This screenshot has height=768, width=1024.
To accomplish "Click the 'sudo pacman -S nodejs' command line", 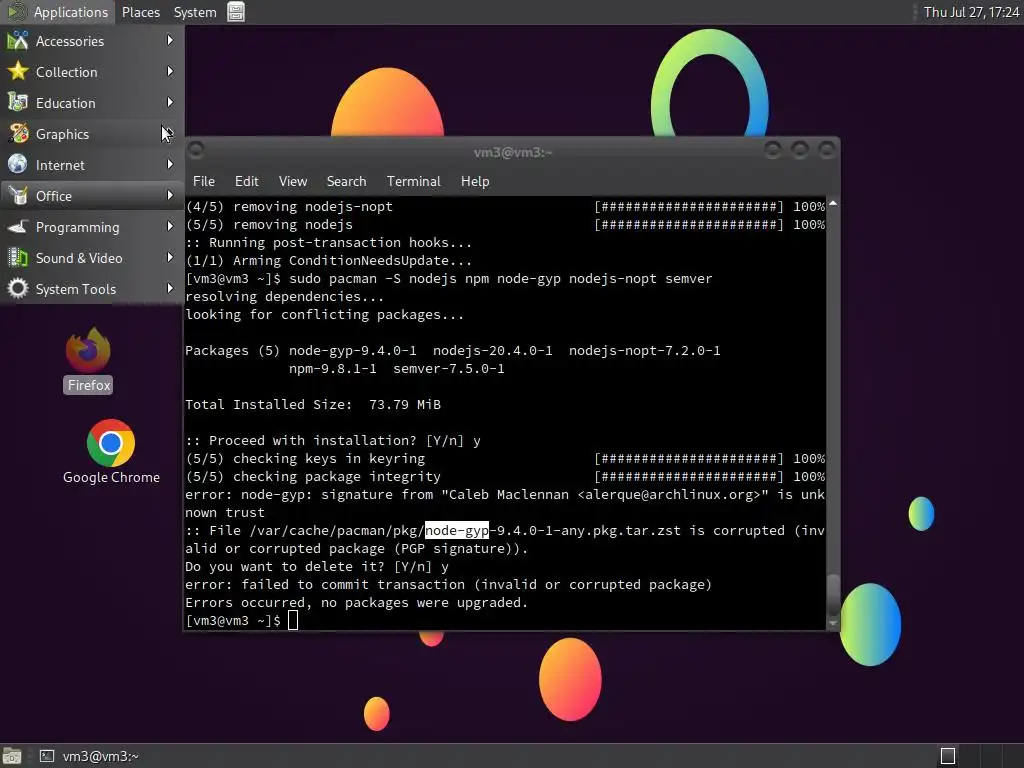I will click(x=449, y=278).
